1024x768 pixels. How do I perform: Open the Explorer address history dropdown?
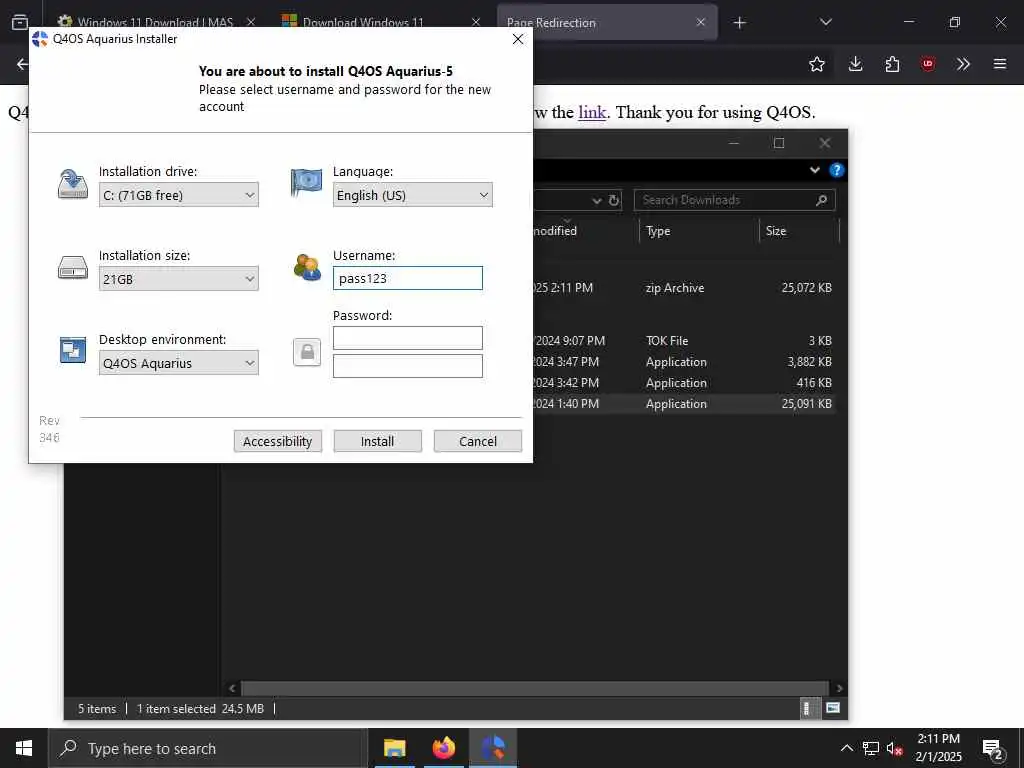coord(597,200)
